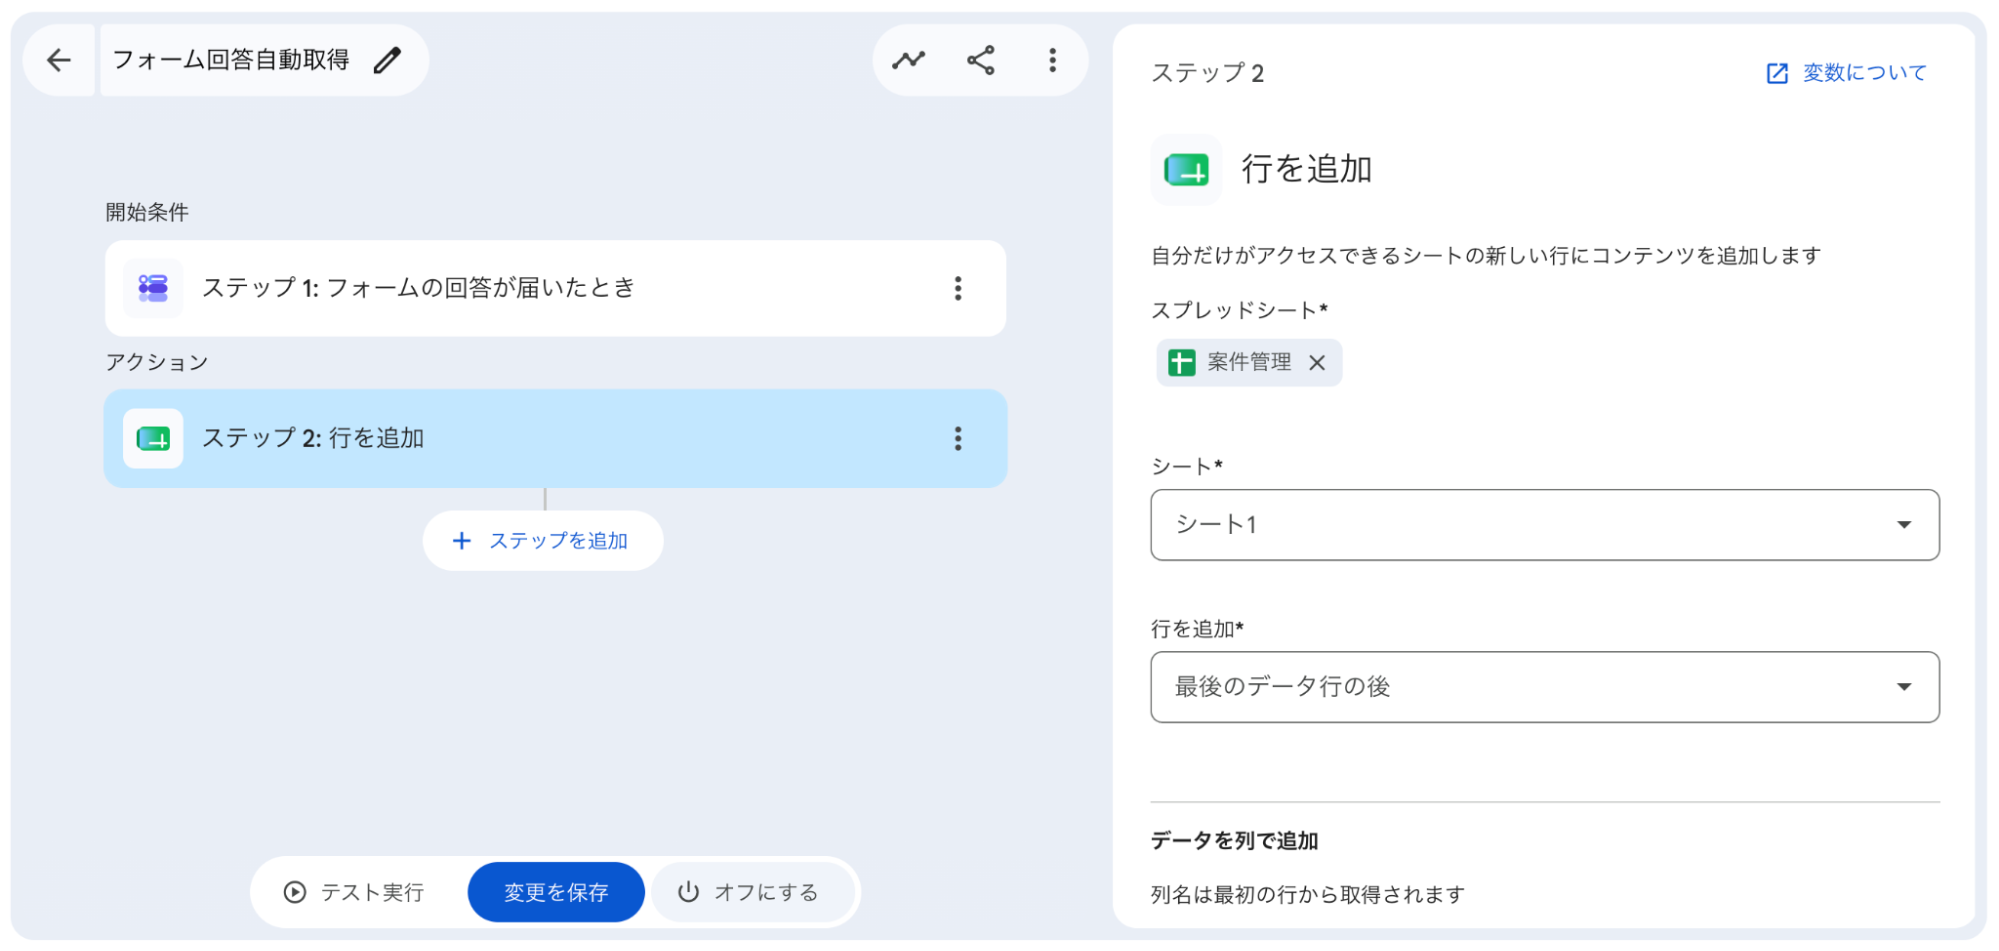Open Step 2 three-dot options menu

958,439
